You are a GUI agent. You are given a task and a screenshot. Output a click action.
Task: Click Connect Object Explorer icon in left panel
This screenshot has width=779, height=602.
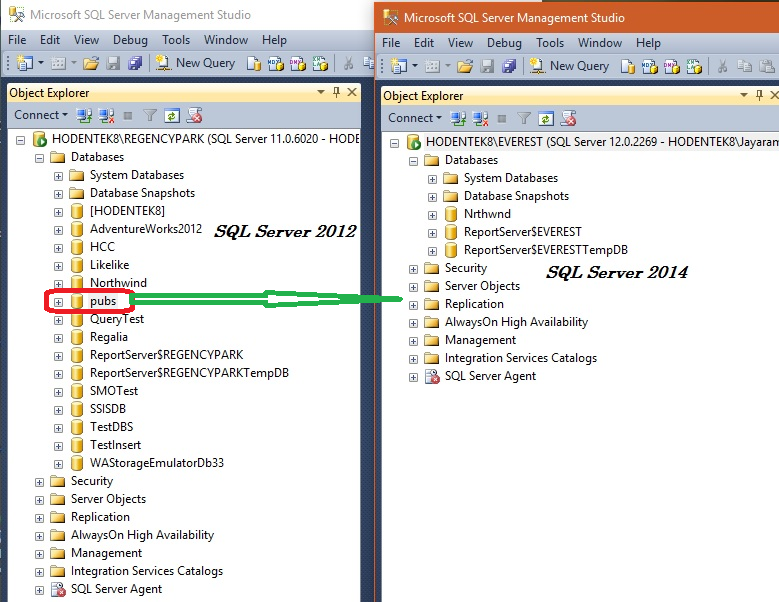click(x=84, y=116)
